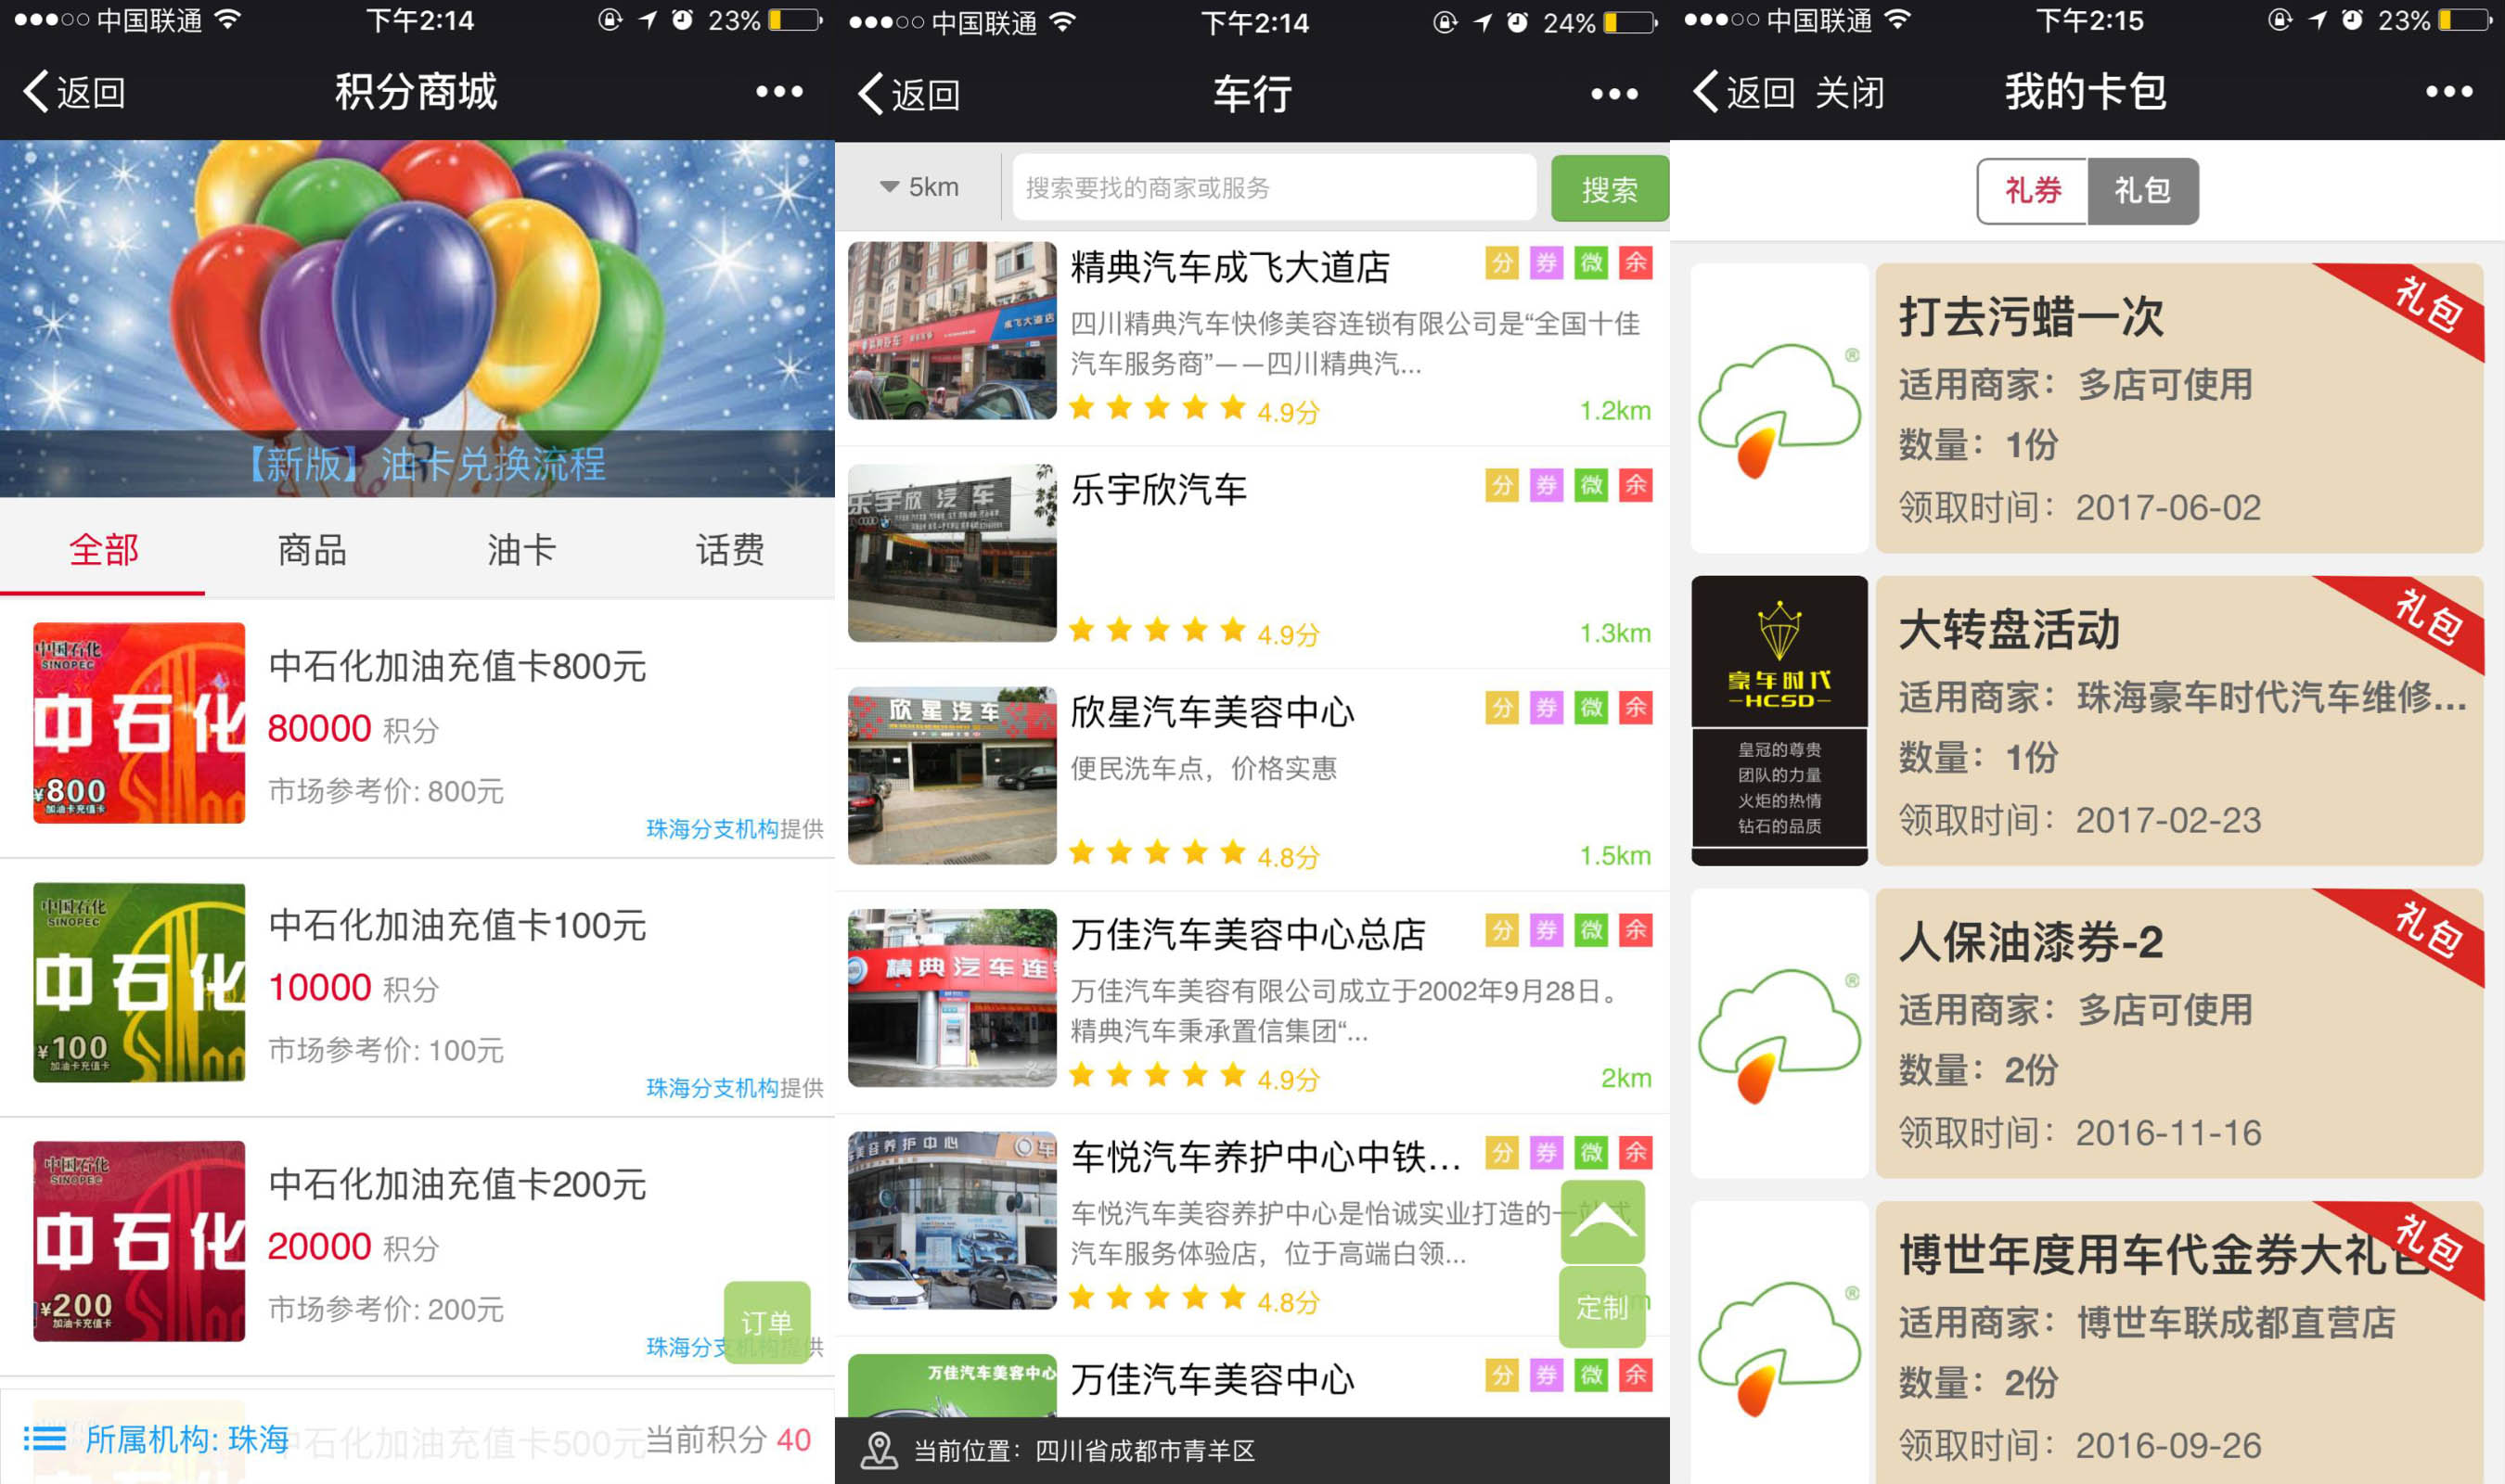Tap the 分 badge on 车悦汽车养护中心
The width and height of the screenshot is (2505, 1484).
click(x=1502, y=1153)
